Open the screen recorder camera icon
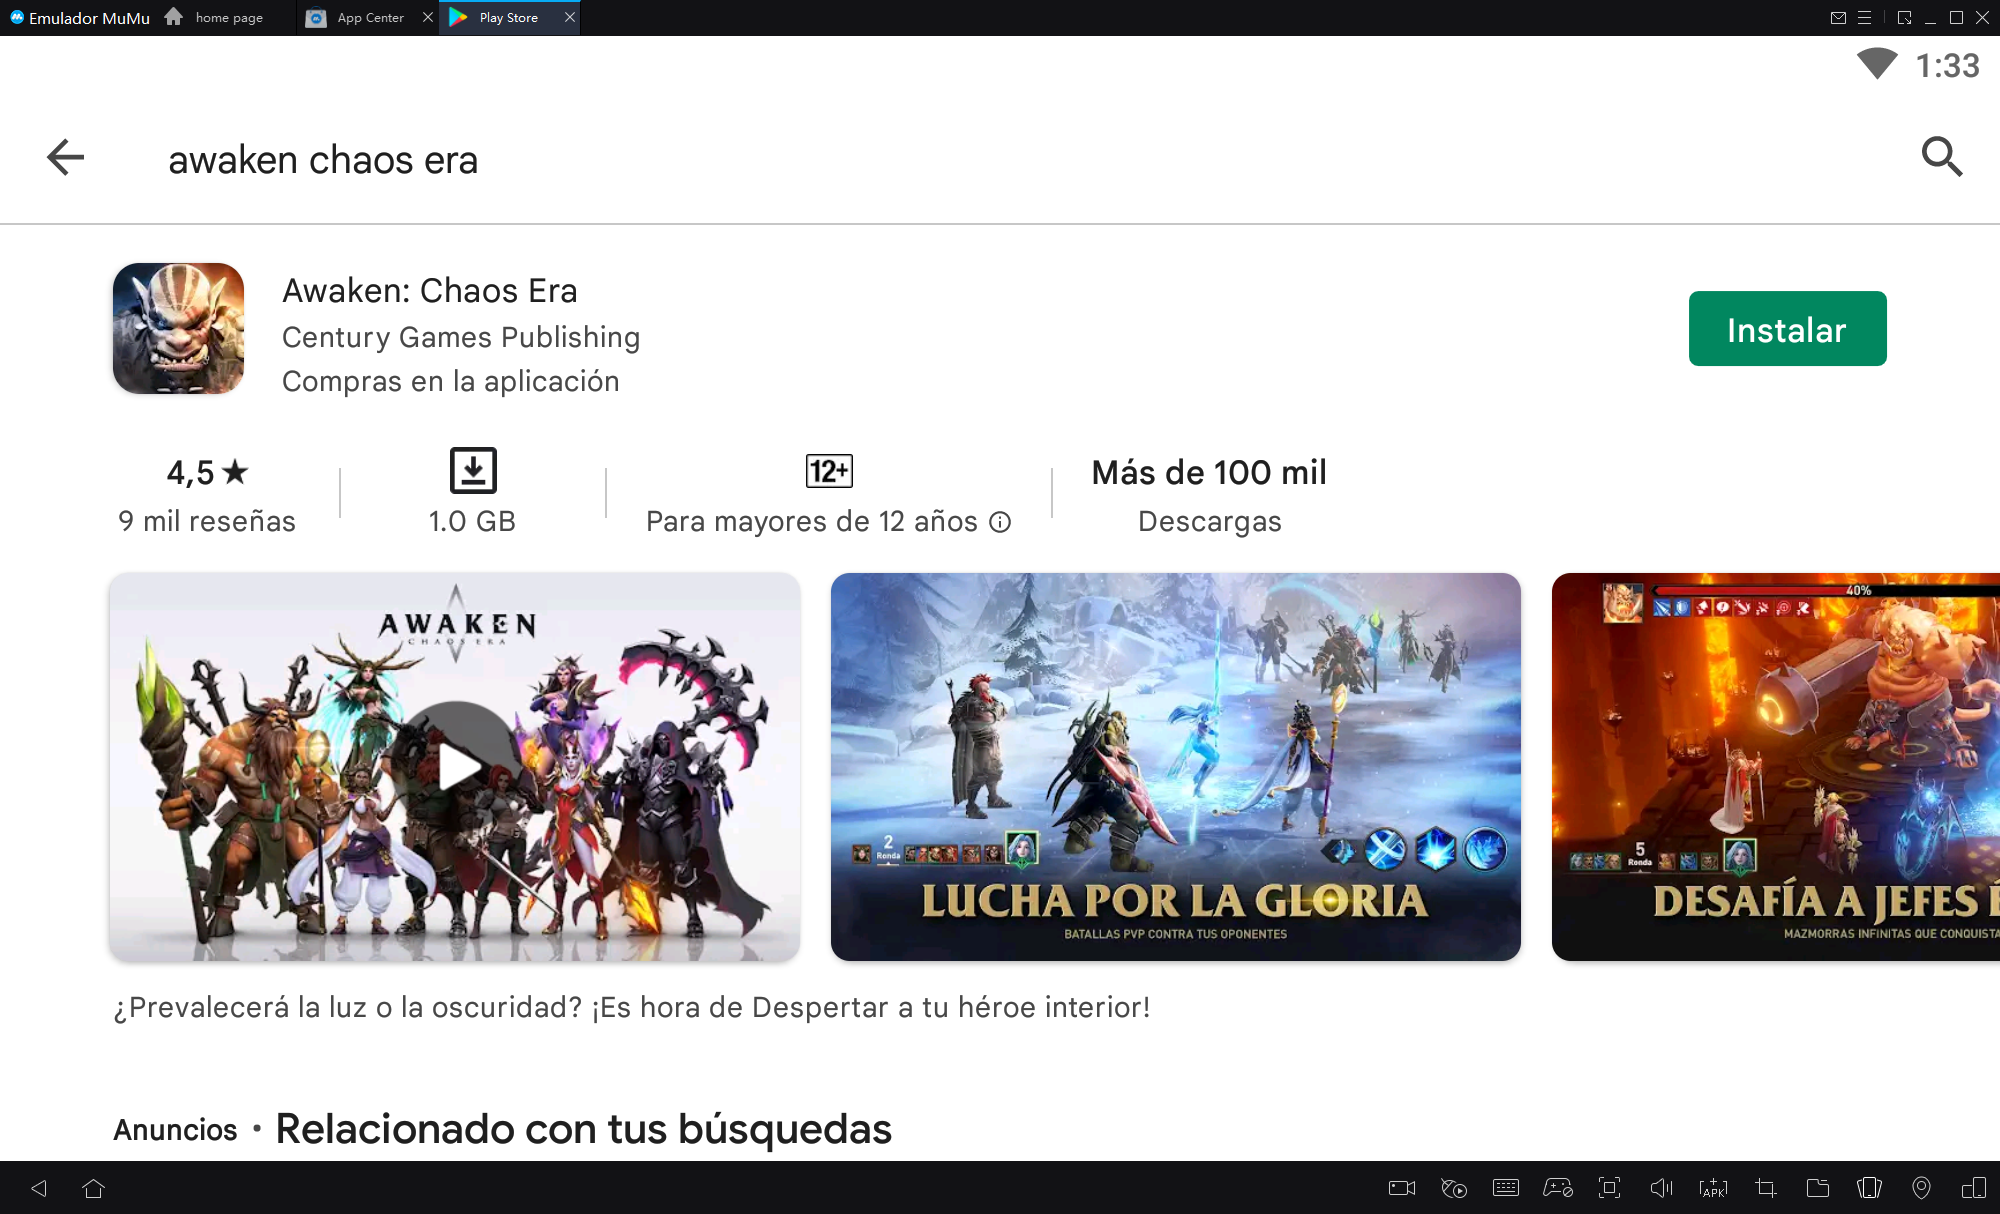Image resolution: width=2000 pixels, height=1214 pixels. click(x=1402, y=1188)
